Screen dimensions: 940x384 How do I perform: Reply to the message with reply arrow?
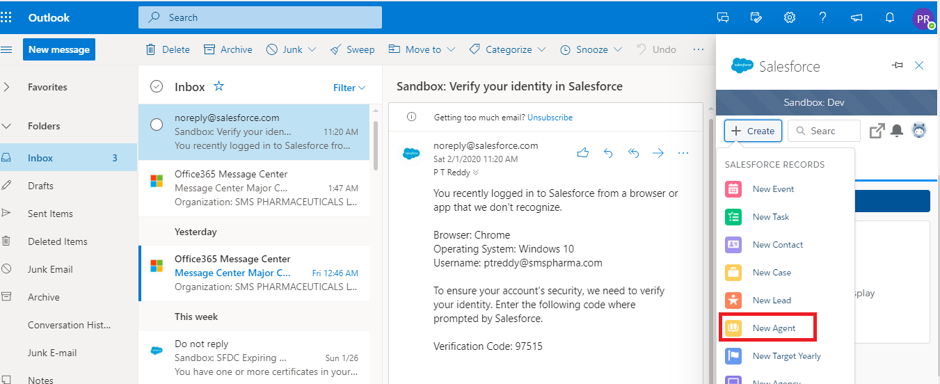(608, 153)
